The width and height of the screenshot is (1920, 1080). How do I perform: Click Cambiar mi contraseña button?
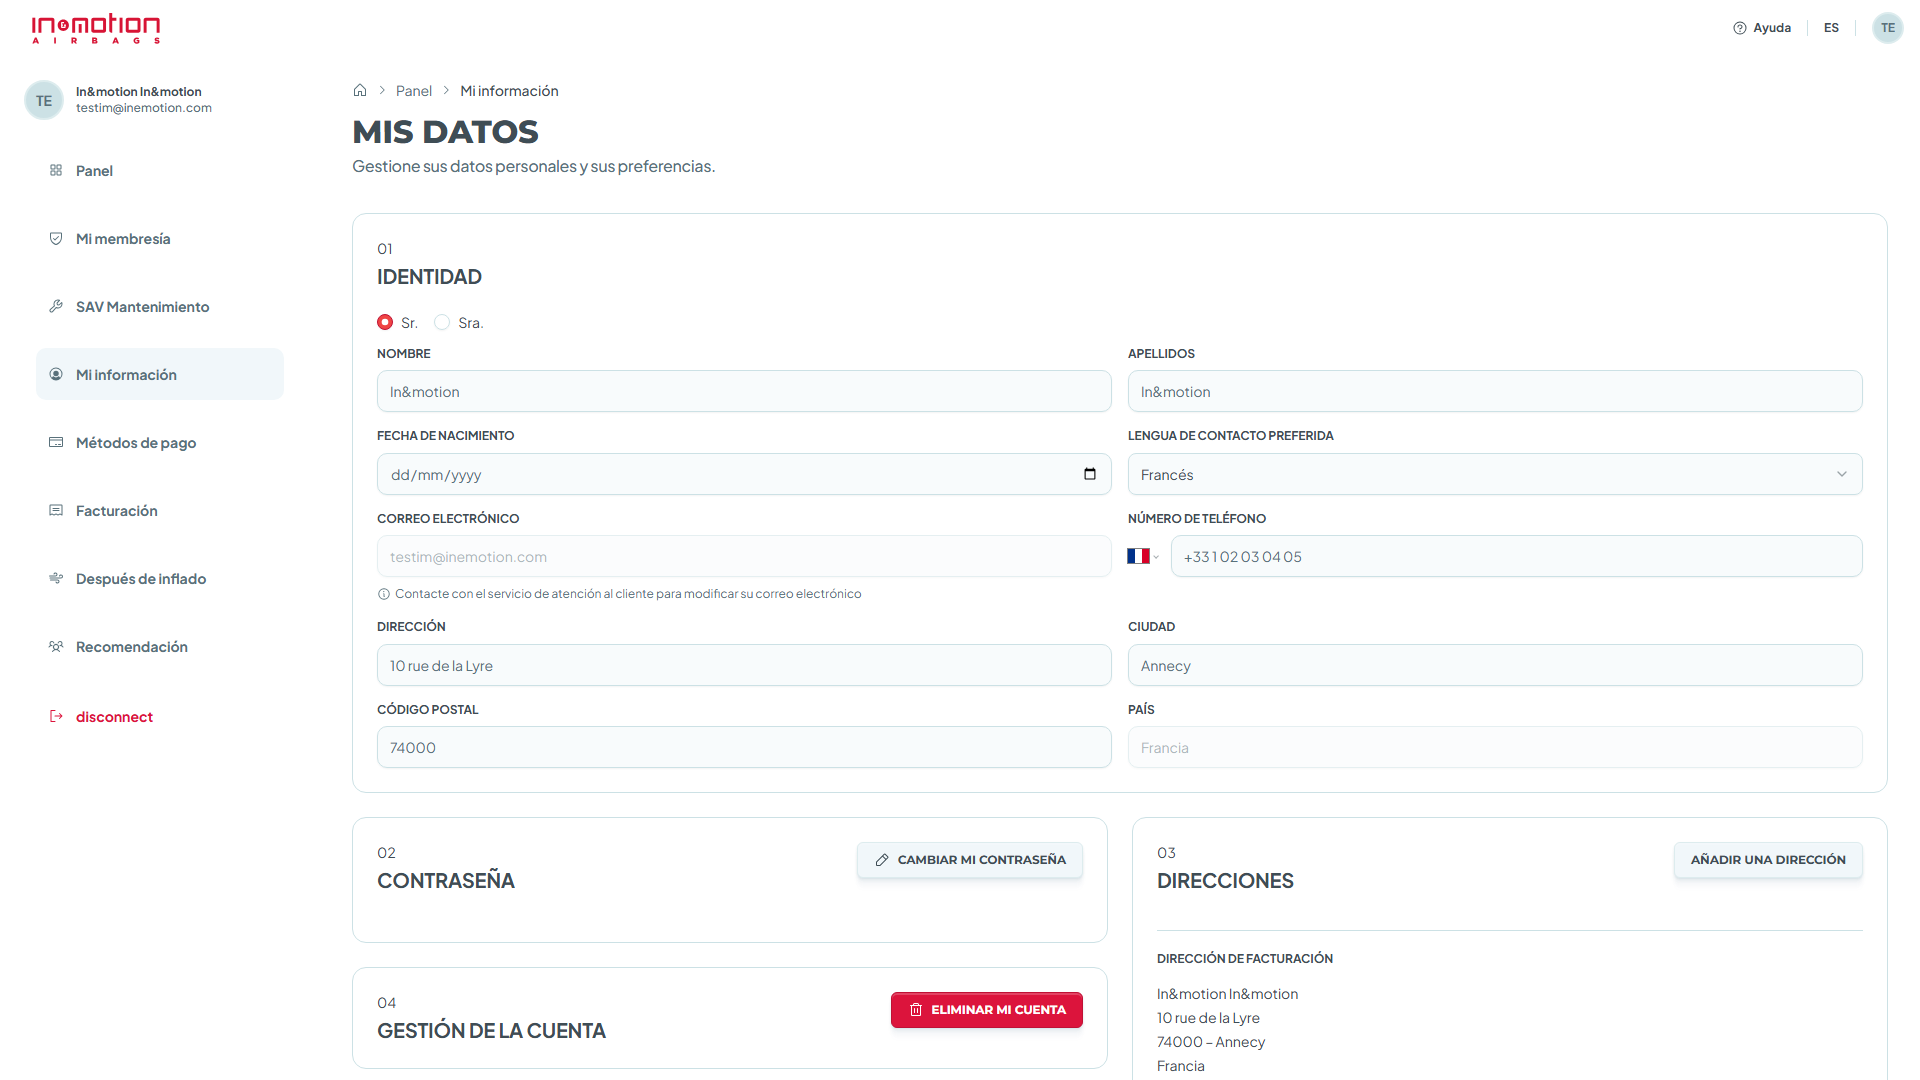pos(970,860)
